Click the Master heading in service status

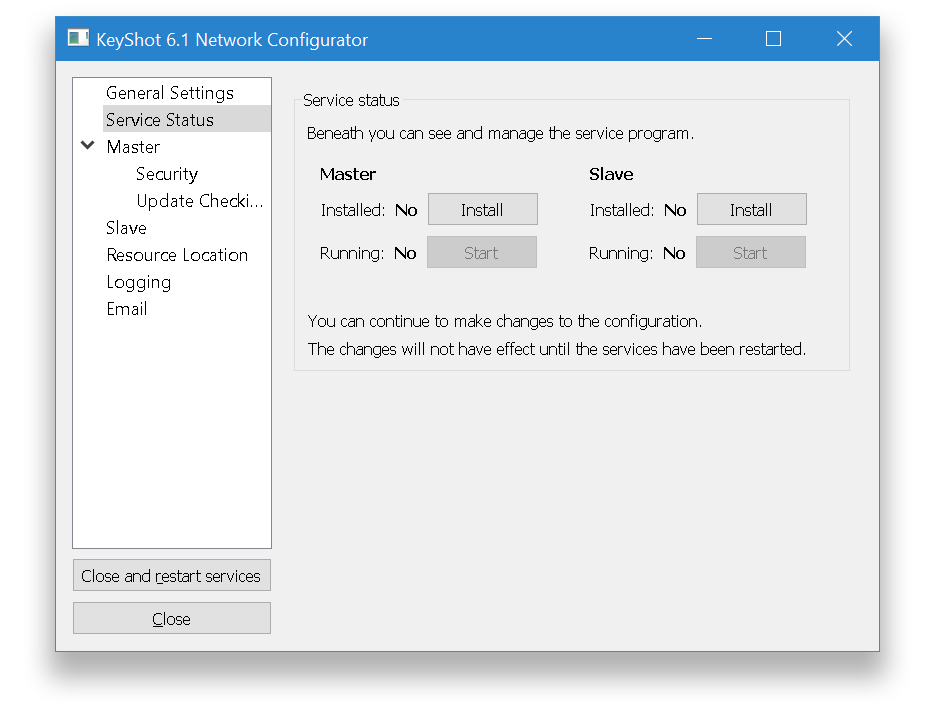[x=348, y=174]
